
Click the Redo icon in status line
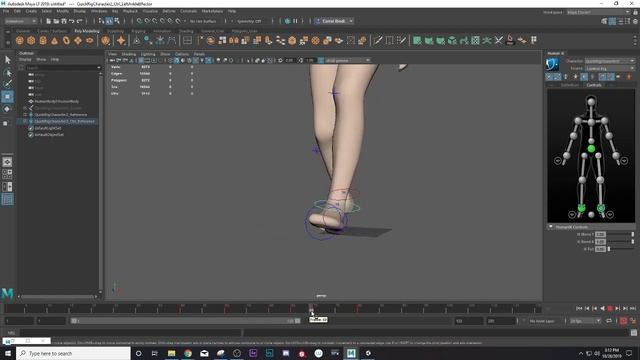point(79,21)
